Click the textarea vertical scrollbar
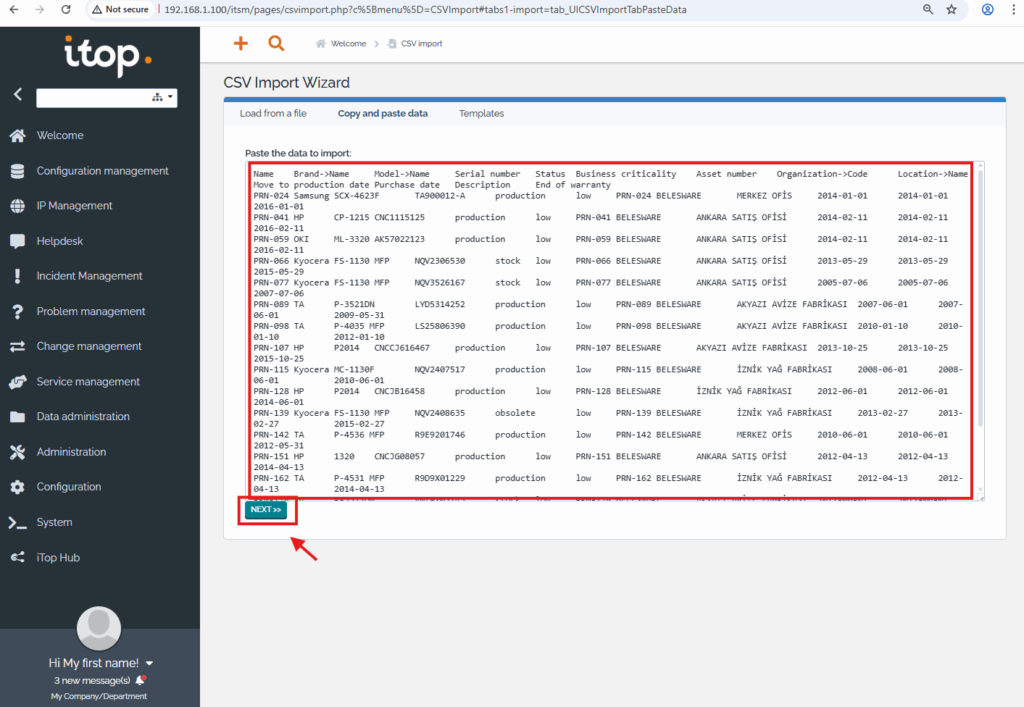 (979, 300)
